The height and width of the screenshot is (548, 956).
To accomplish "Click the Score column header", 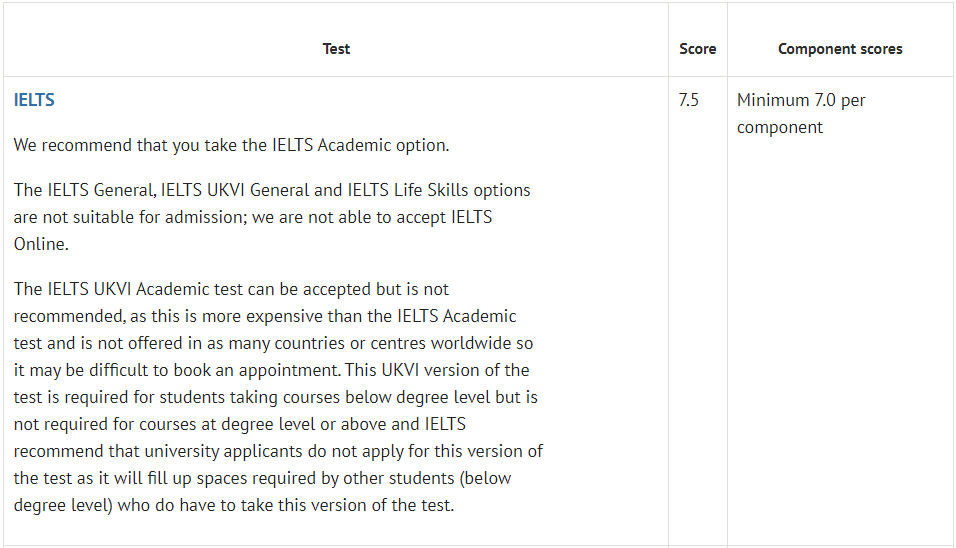I will point(697,49).
